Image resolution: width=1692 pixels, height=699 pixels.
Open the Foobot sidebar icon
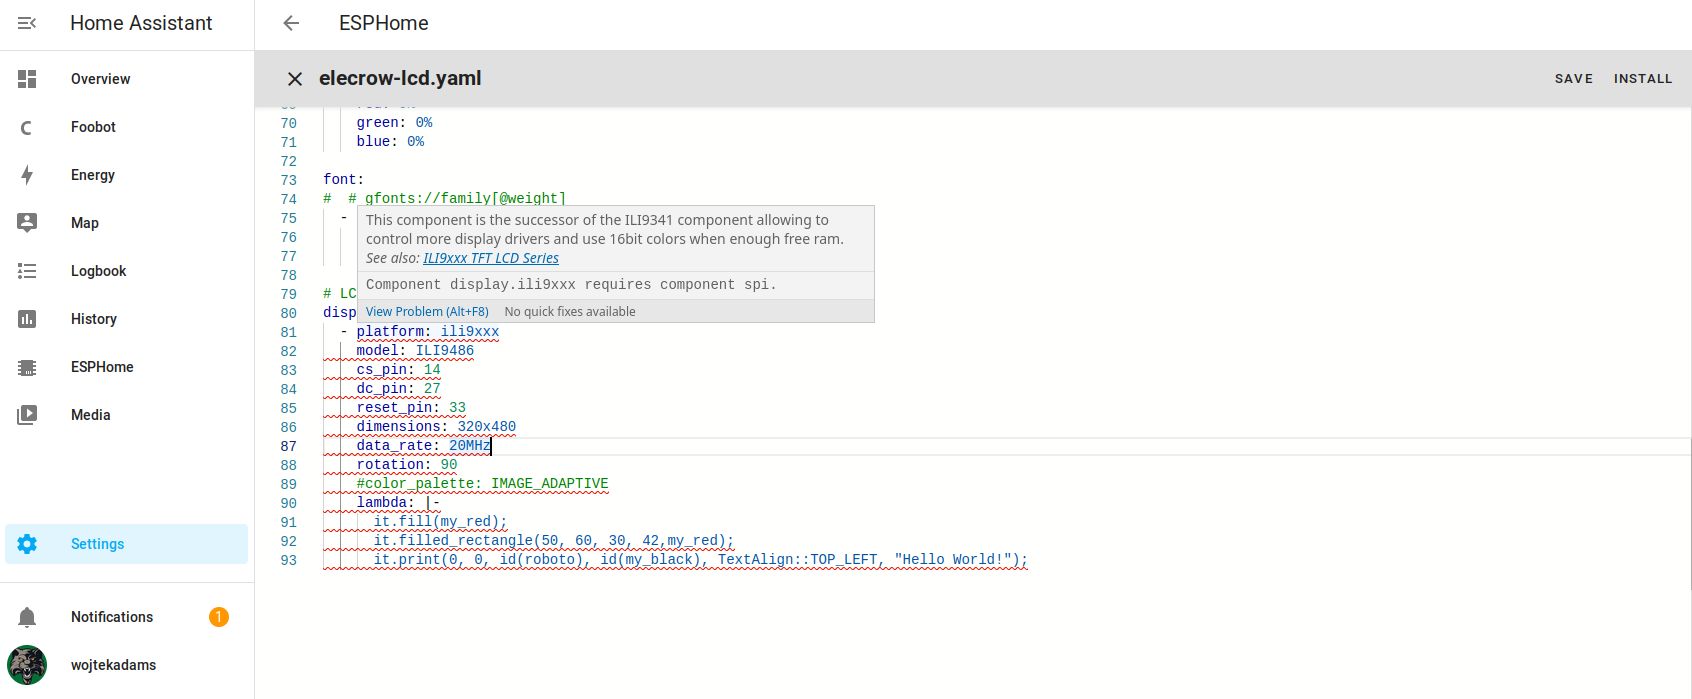(x=27, y=127)
